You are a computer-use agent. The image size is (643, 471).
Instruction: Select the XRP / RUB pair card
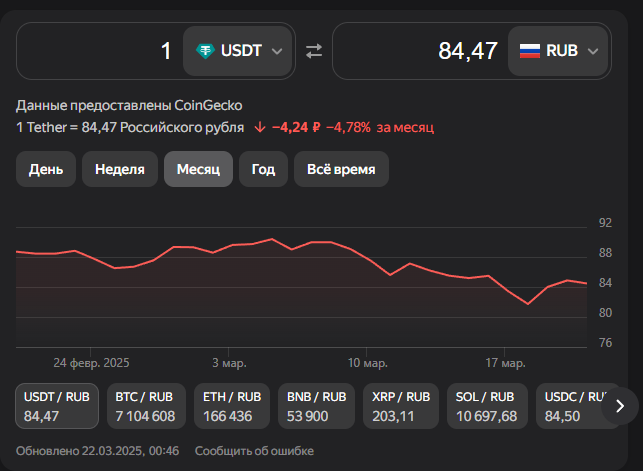pyautogui.click(x=401, y=406)
